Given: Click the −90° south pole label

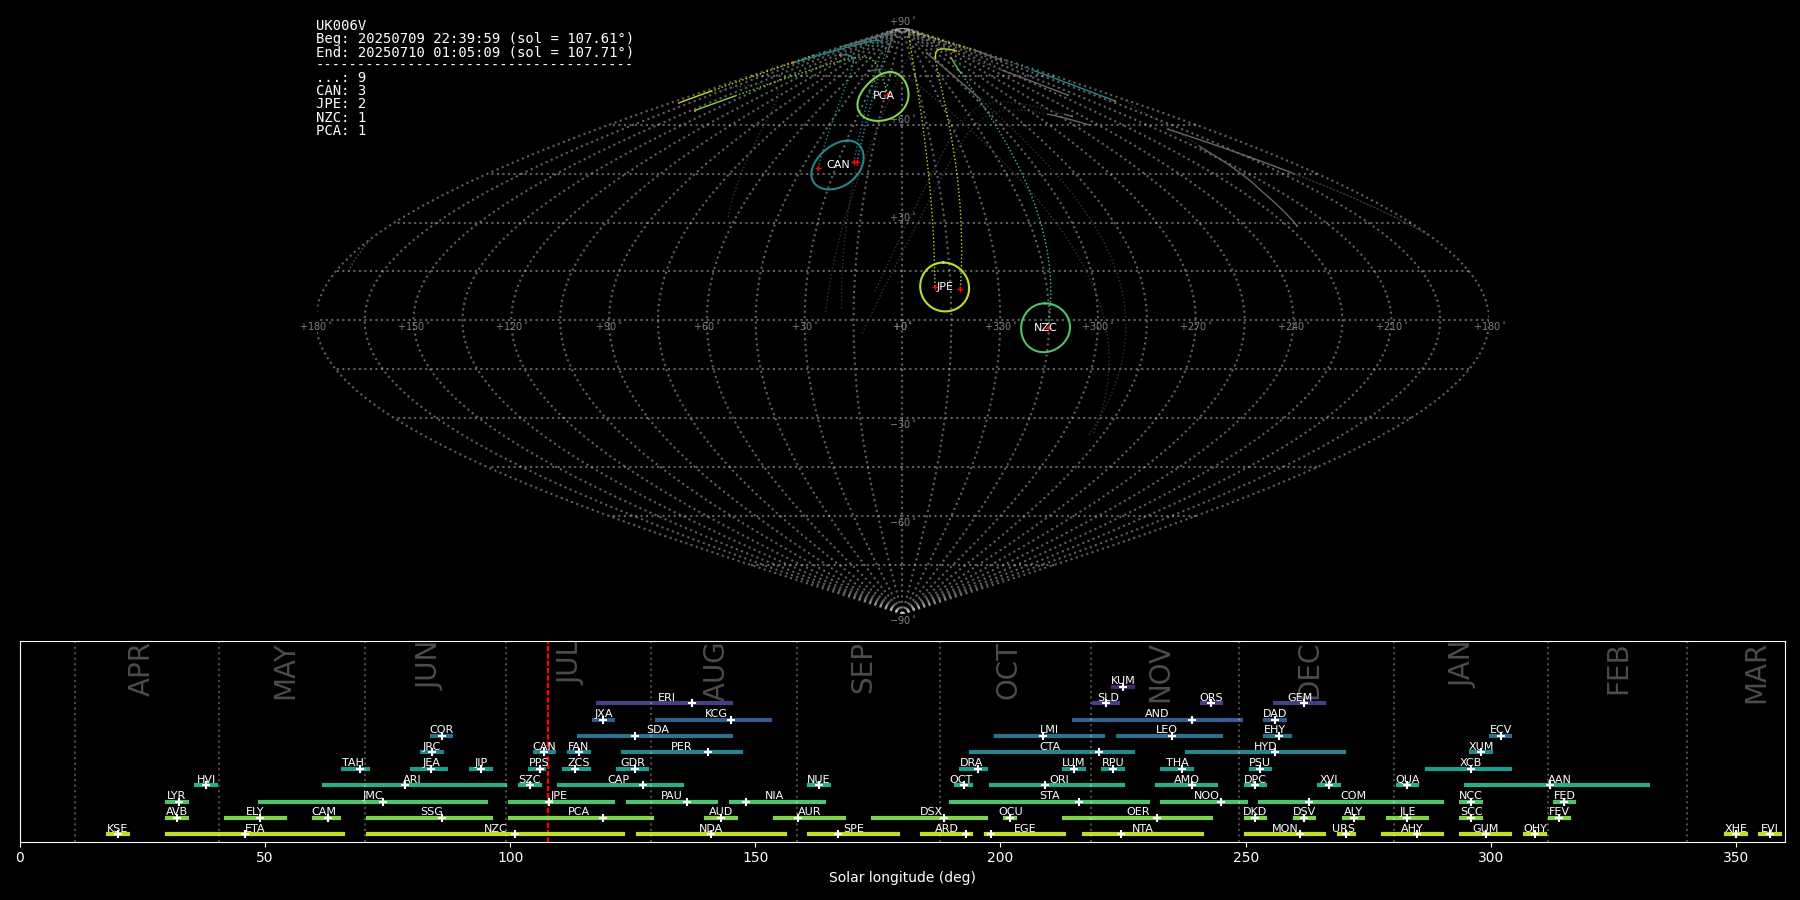Looking at the screenshot, I should click(x=901, y=621).
